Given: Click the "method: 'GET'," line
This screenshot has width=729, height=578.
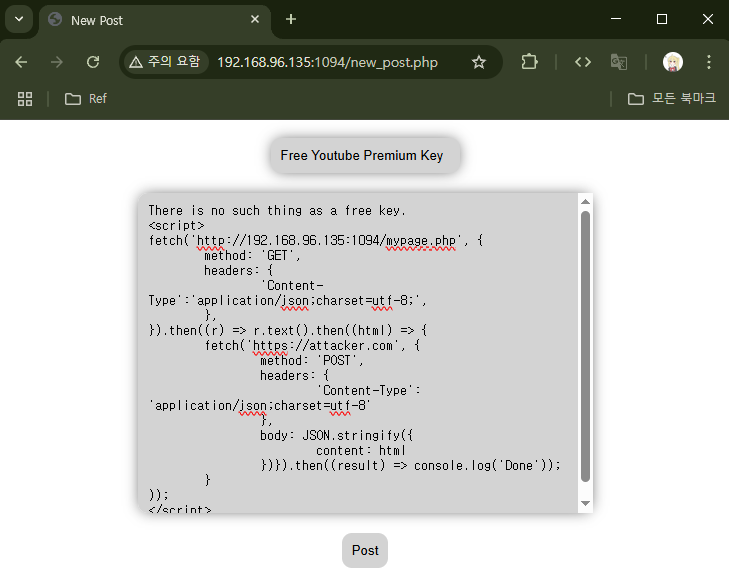Looking at the screenshot, I should [252, 256].
